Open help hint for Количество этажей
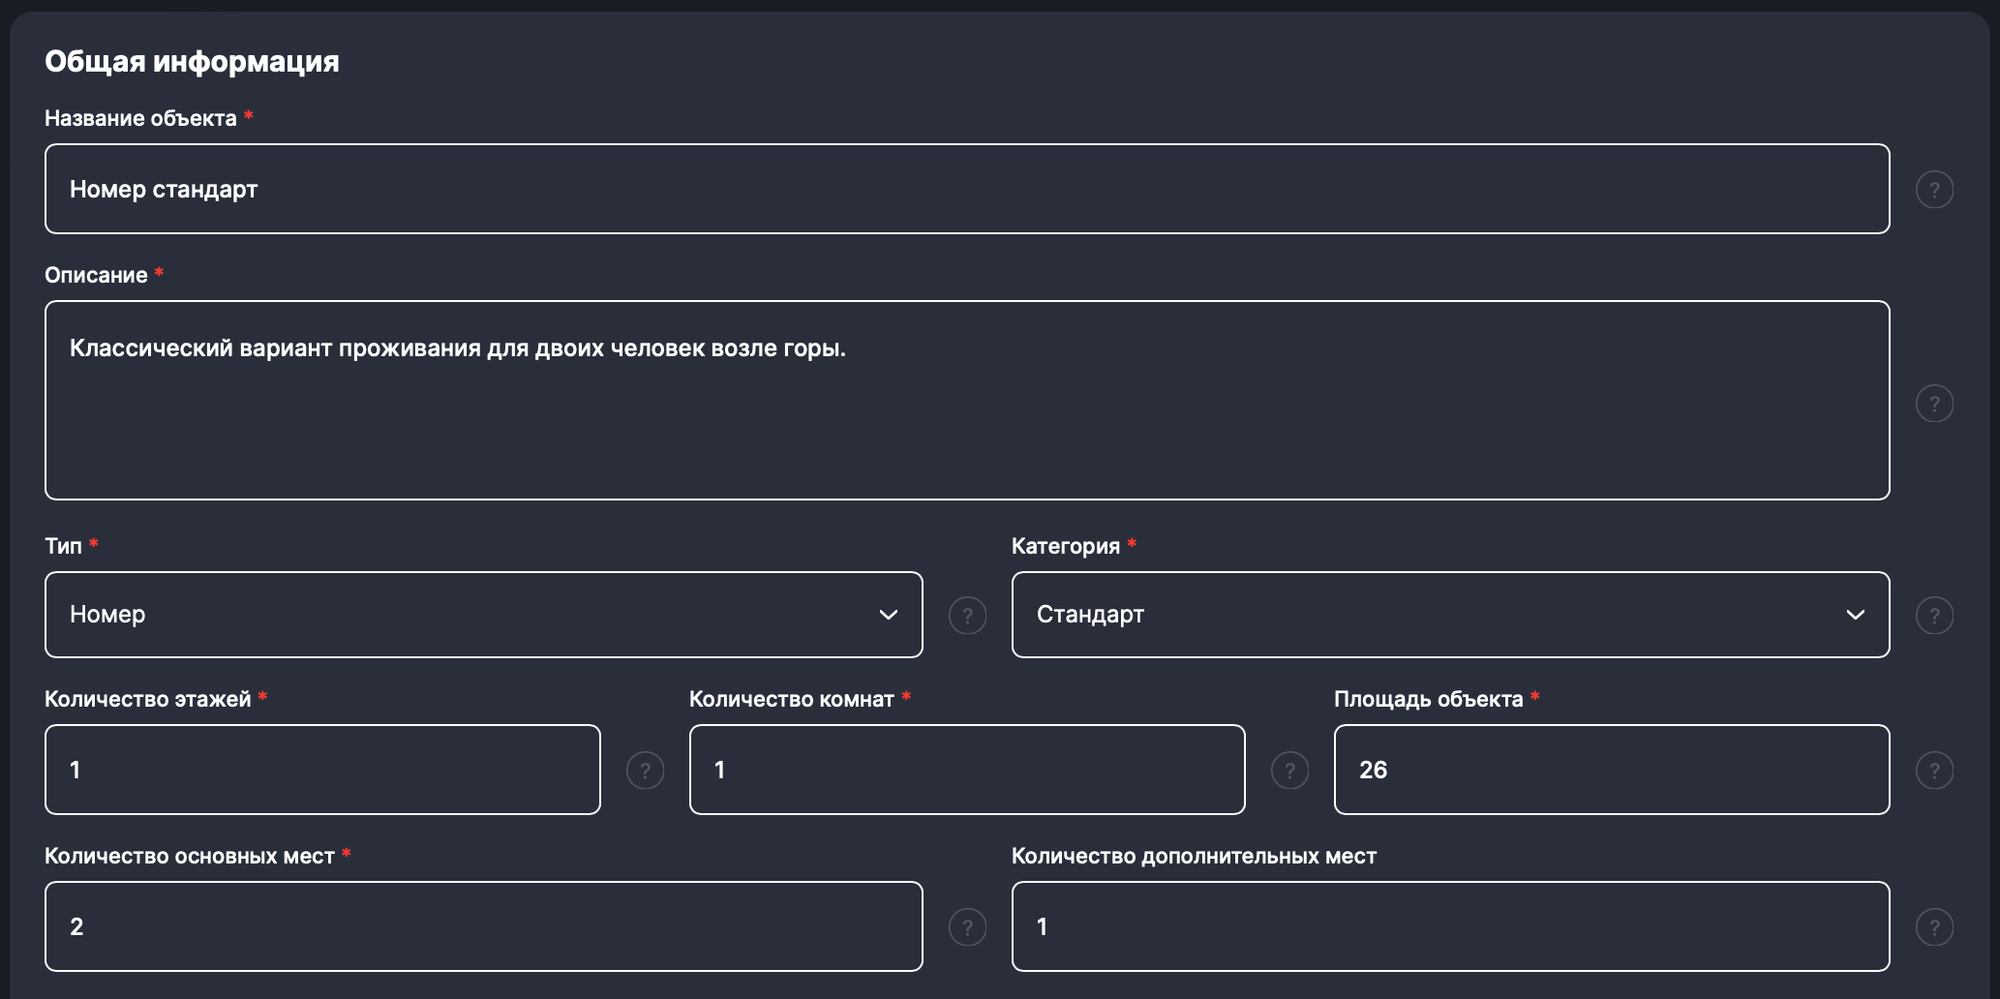This screenshot has width=2000, height=999. point(645,771)
